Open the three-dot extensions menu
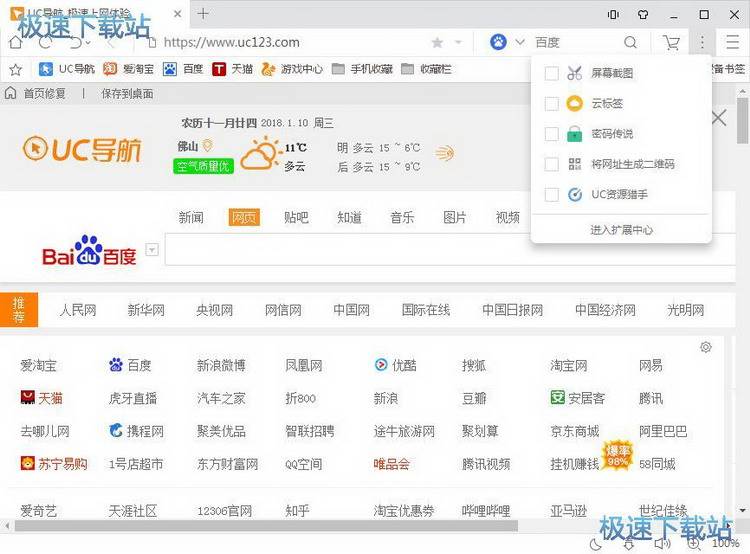Screen dimensions: 750x554 click(x=702, y=42)
